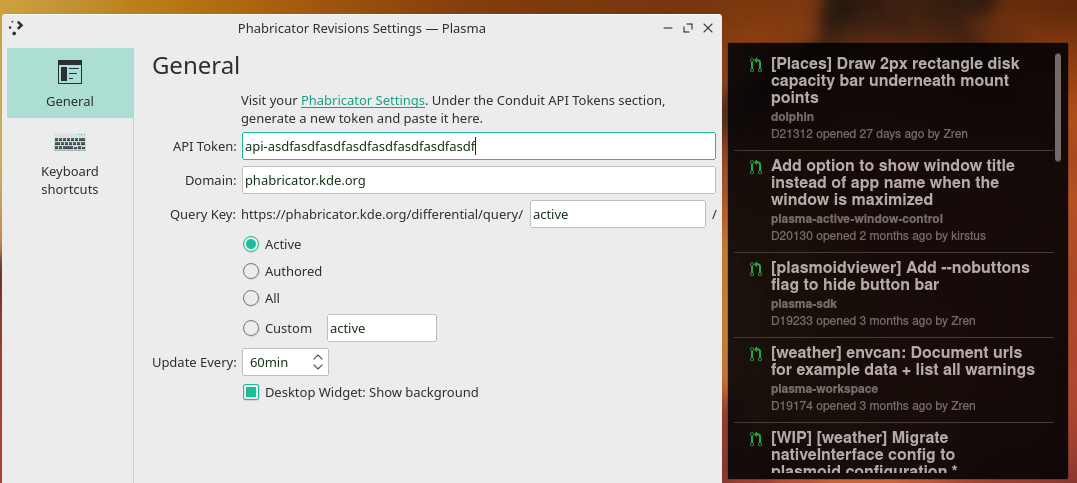Select the All radio button
Viewport: 1077px width, 483px height.
(x=251, y=298)
